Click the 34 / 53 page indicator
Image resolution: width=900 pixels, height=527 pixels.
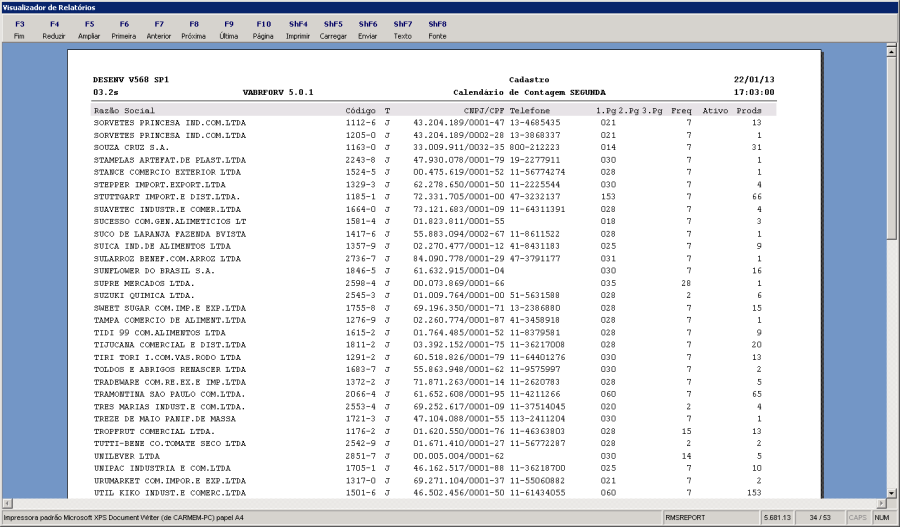point(820,518)
